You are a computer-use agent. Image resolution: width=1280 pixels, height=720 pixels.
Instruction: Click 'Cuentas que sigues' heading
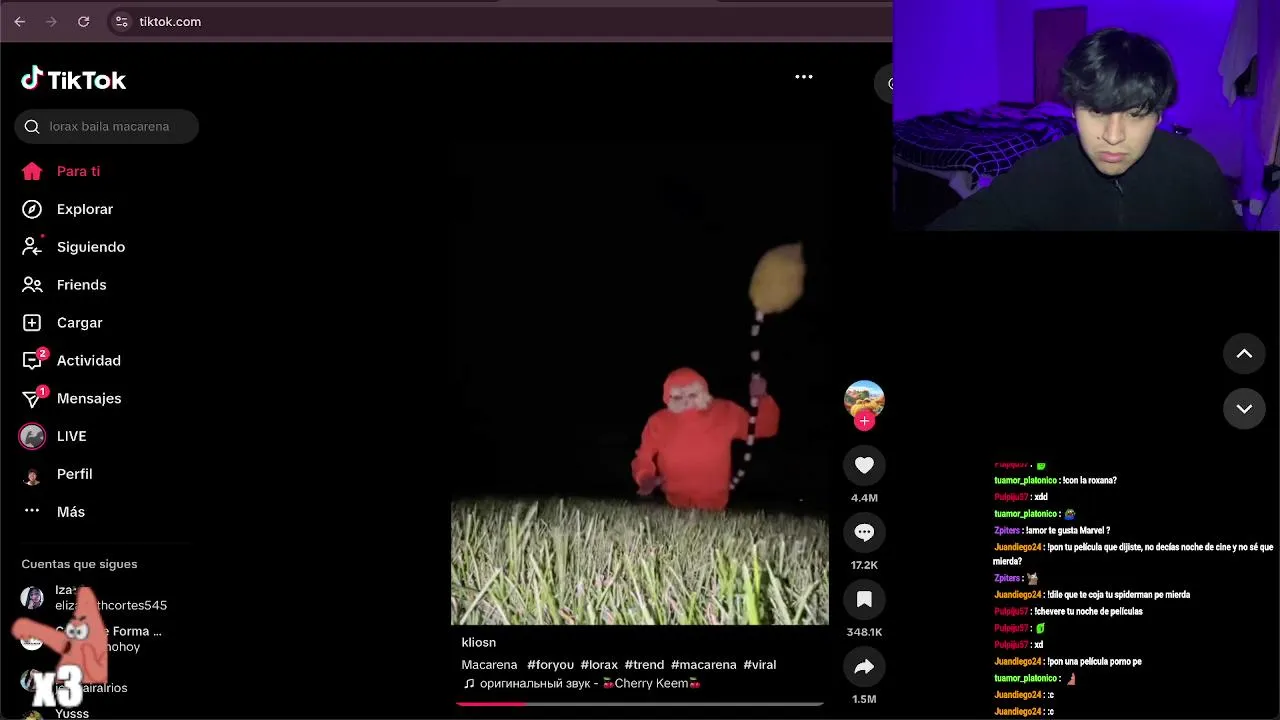(79, 564)
